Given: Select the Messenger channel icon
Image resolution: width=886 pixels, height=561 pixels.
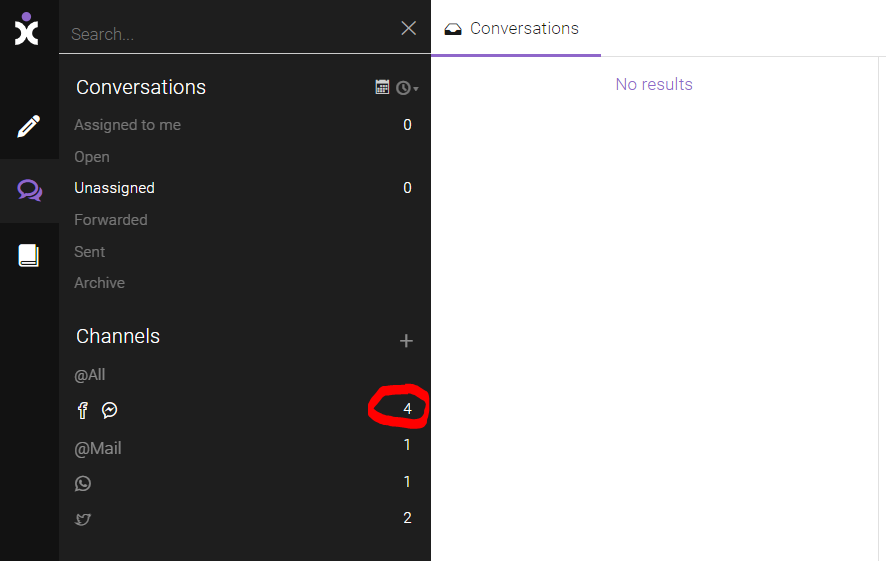Looking at the screenshot, I should [x=110, y=410].
